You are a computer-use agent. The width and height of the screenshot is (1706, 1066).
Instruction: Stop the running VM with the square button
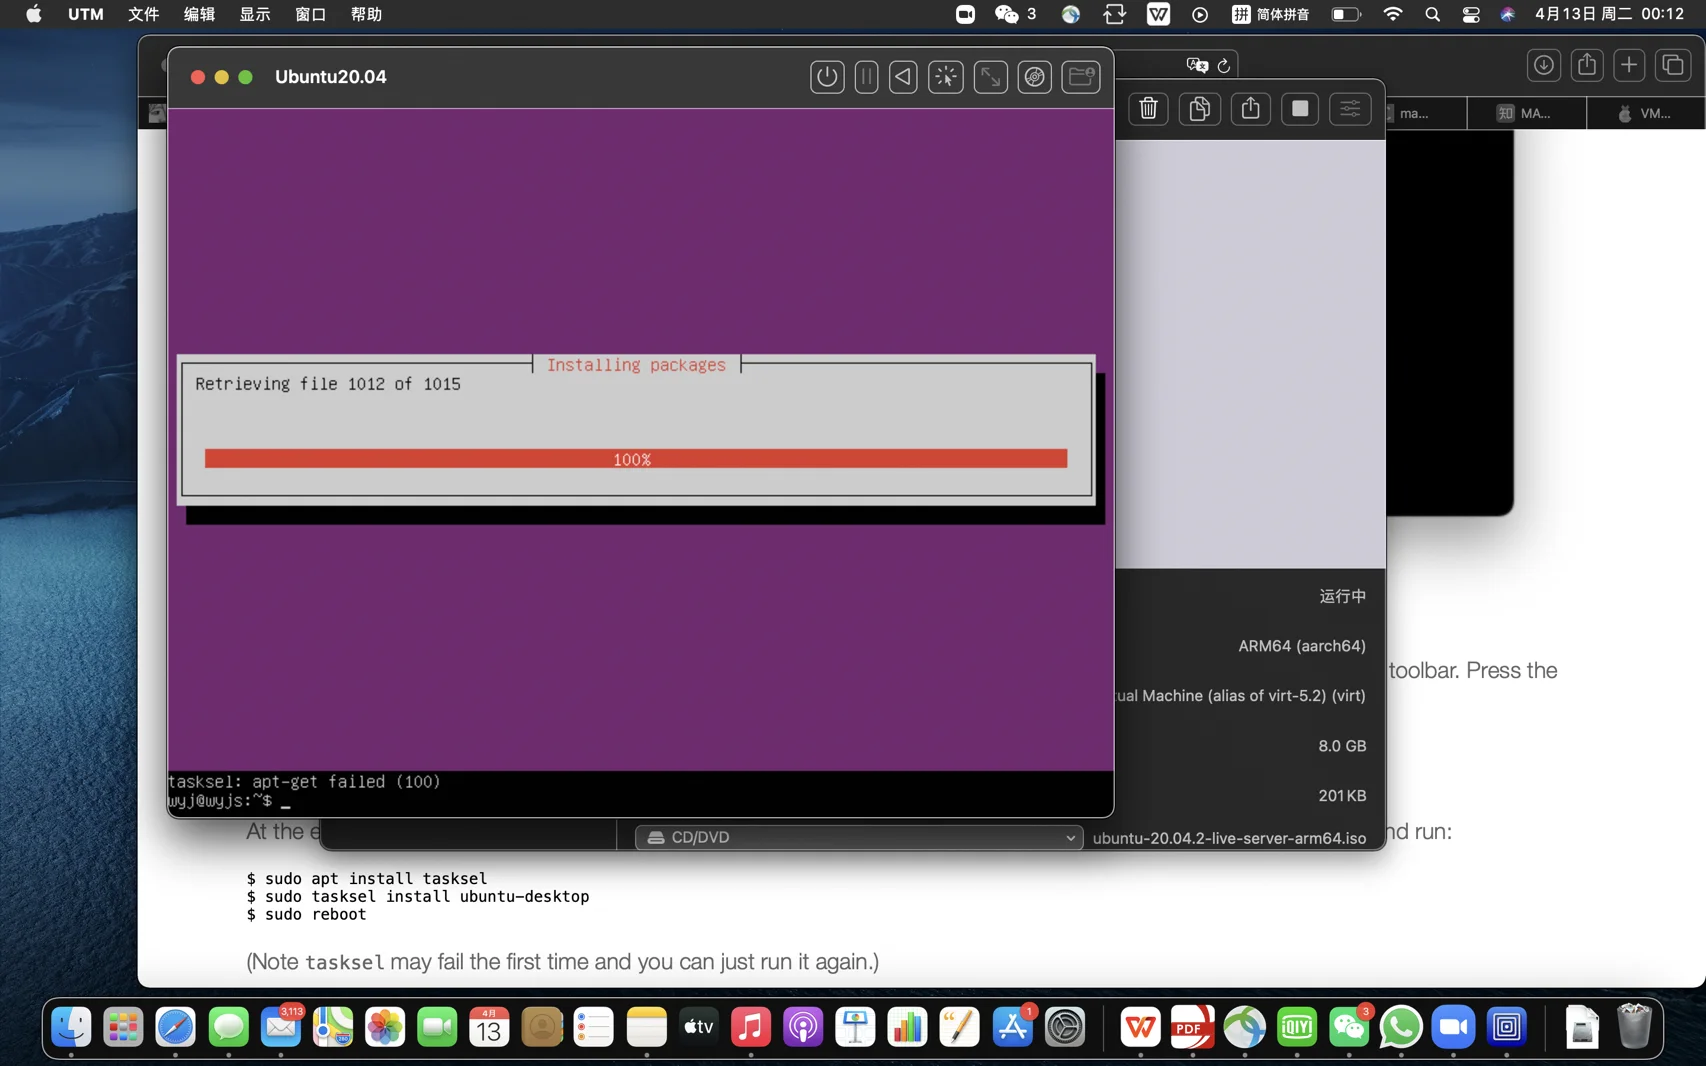1300,109
